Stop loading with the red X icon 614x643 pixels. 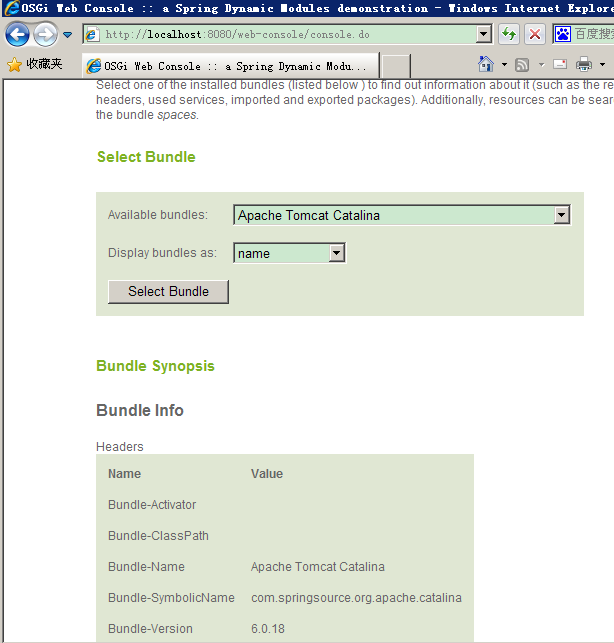pyautogui.click(x=535, y=34)
